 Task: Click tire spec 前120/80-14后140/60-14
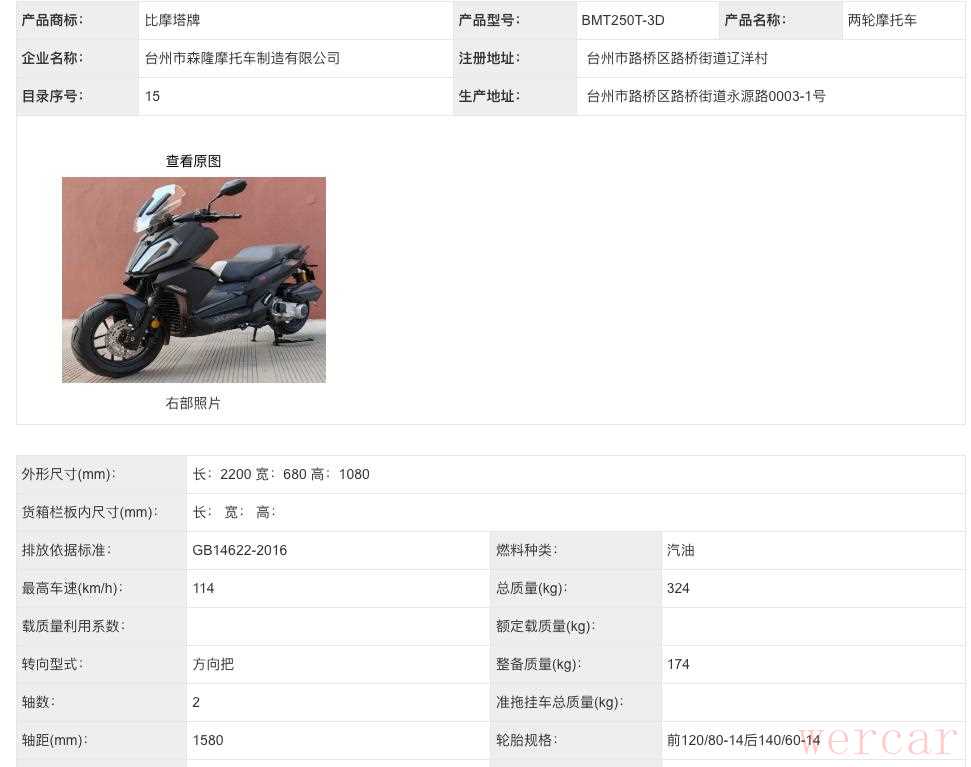click(743, 740)
